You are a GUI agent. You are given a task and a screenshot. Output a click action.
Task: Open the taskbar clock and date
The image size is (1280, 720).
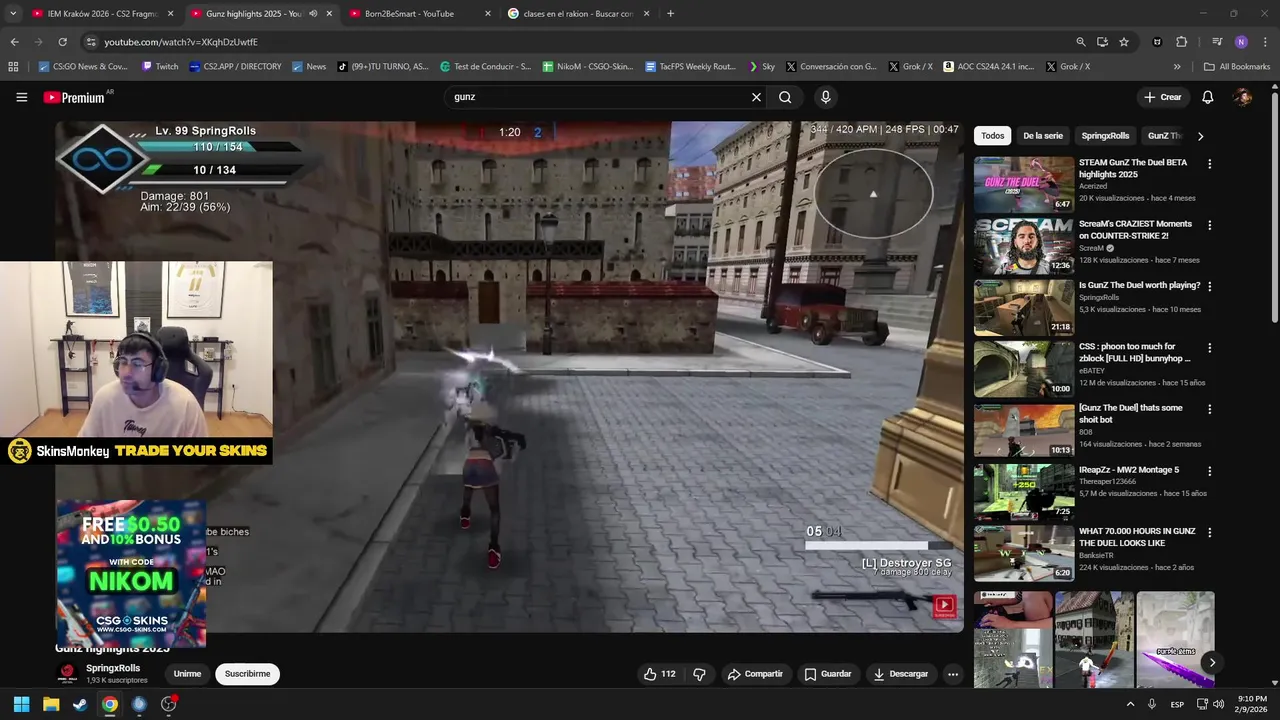tap(1253, 704)
